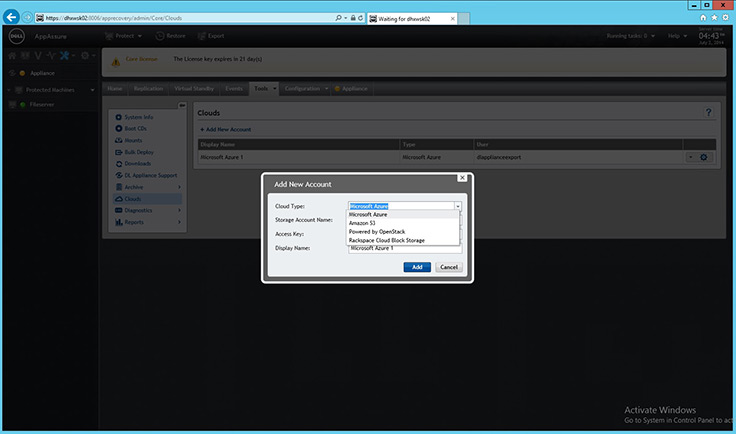736x434 pixels.
Task: Switch to the Virtual Standby tab
Action: [x=194, y=89]
